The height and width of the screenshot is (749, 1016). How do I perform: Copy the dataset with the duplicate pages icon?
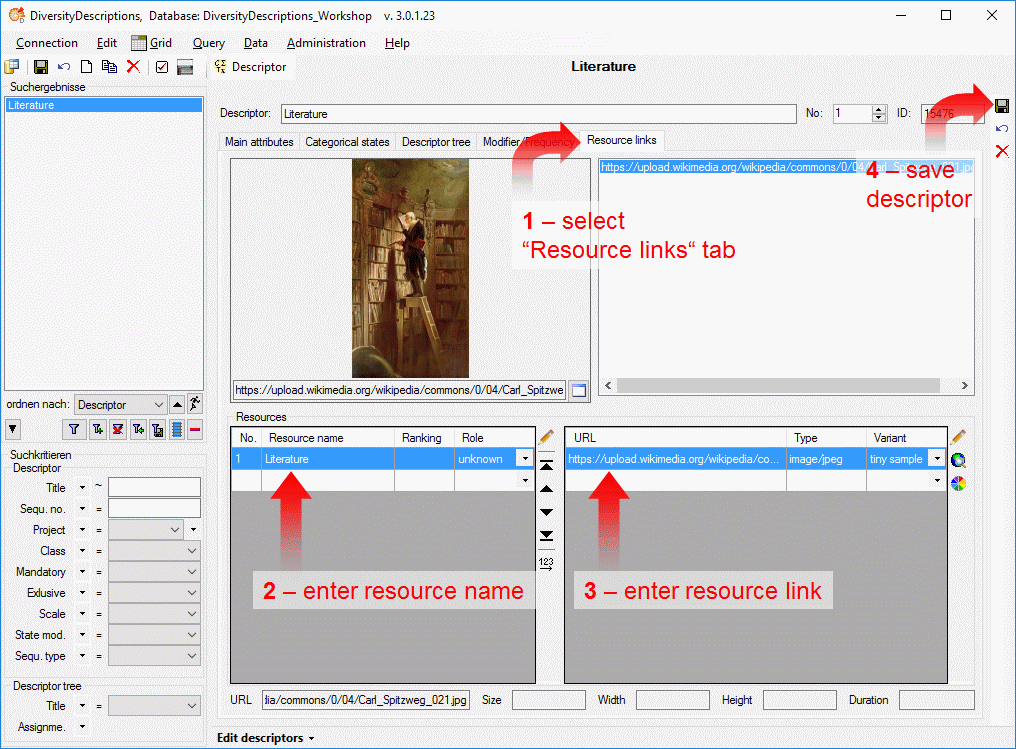click(110, 67)
